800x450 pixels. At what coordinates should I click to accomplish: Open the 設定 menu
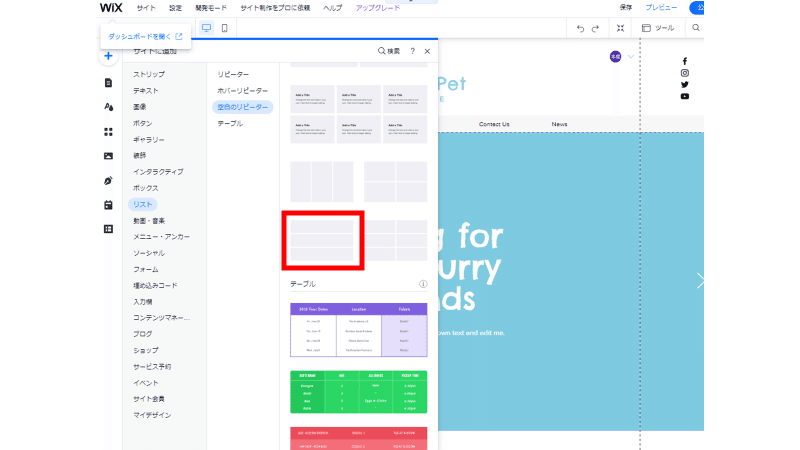click(x=176, y=8)
